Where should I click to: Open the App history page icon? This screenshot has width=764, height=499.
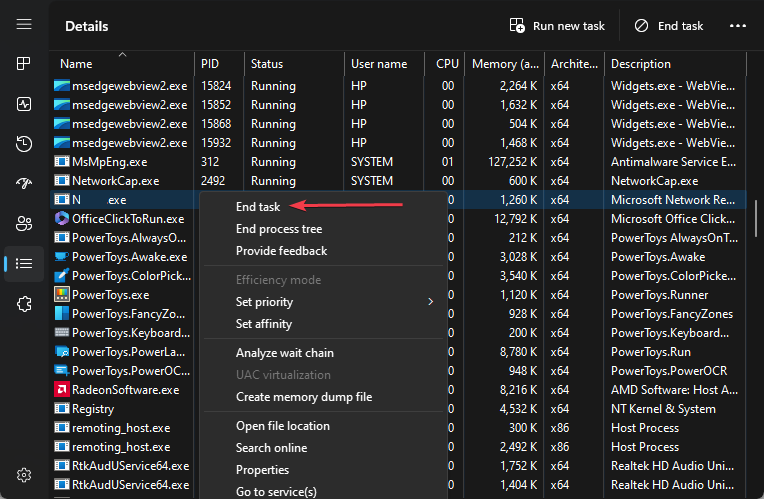pyautogui.click(x=24, y=144)
